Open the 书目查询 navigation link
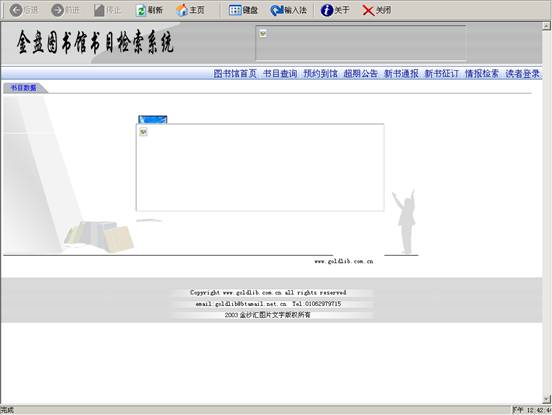This screenshot has height=415, width=552. tap(280, 74)
